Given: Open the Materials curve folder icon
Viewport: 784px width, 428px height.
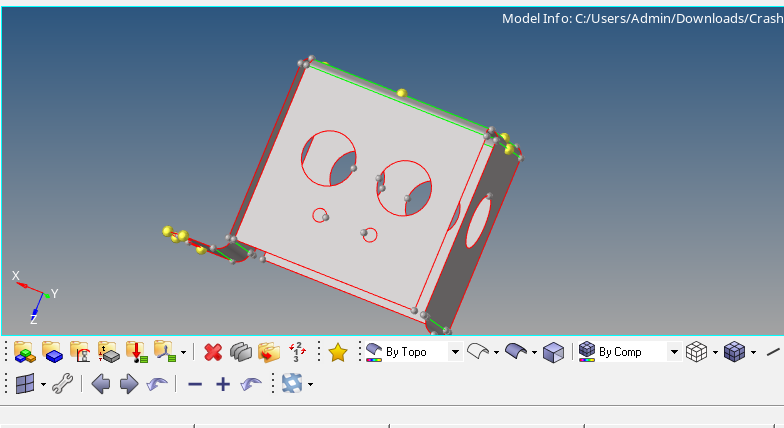Looking at the screenshot, I should click(x=80, y=352).
